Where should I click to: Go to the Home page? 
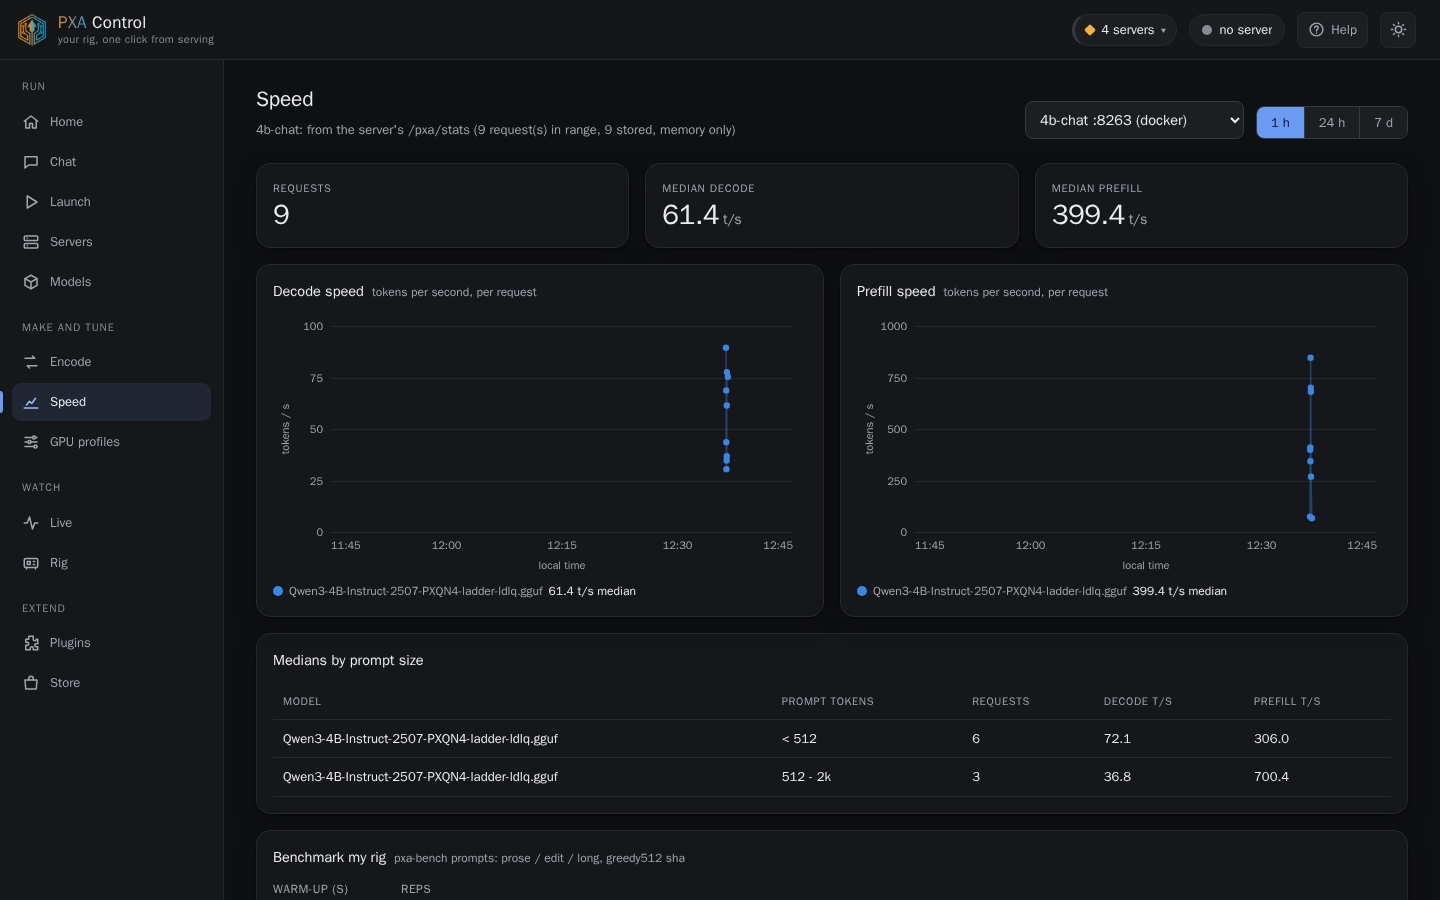111,122
